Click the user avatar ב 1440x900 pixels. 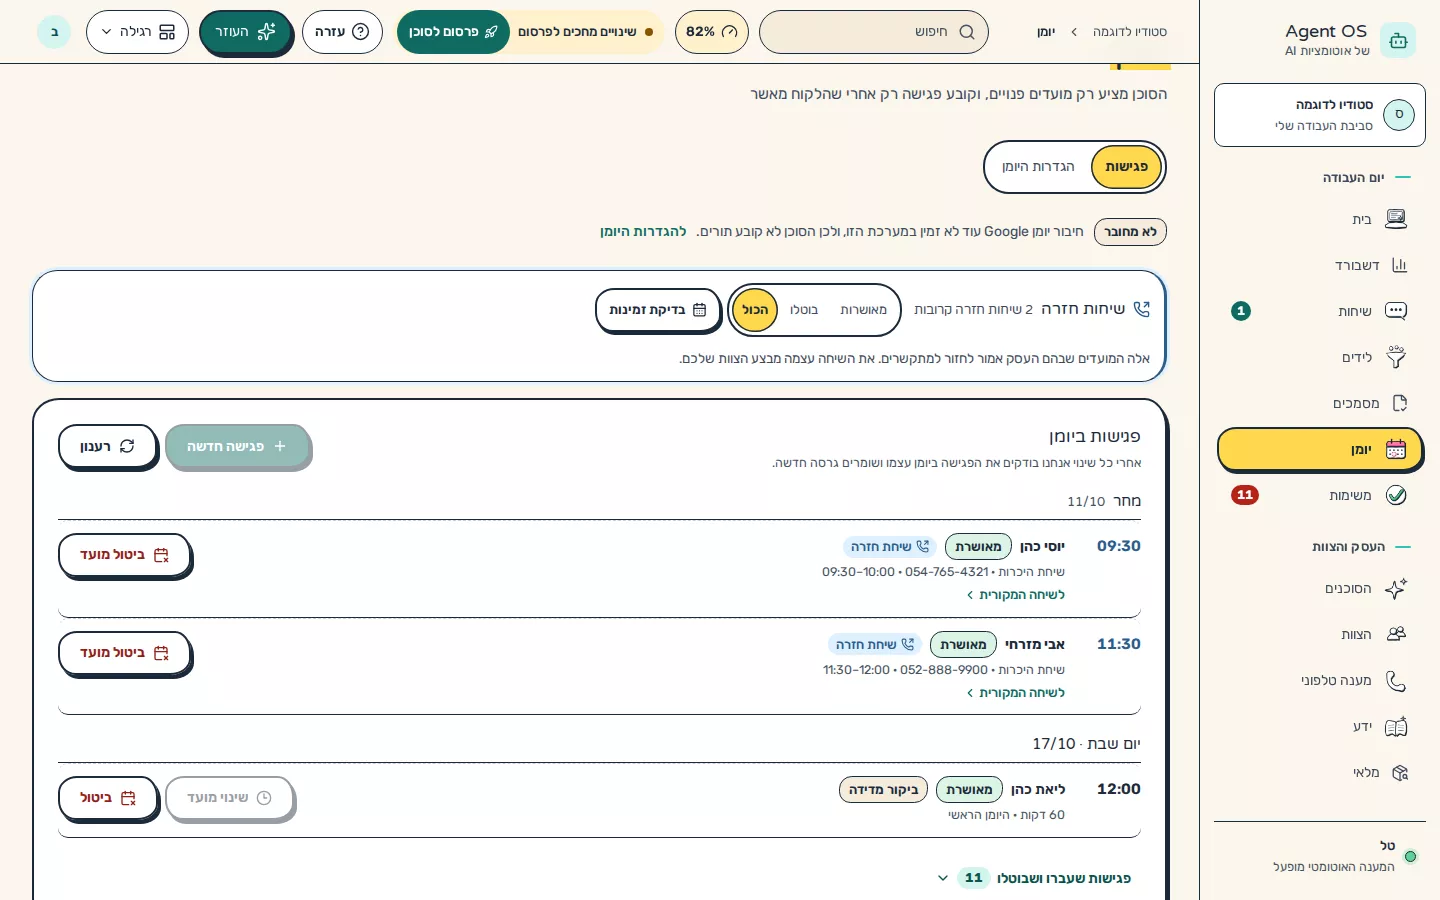(54, 32)
